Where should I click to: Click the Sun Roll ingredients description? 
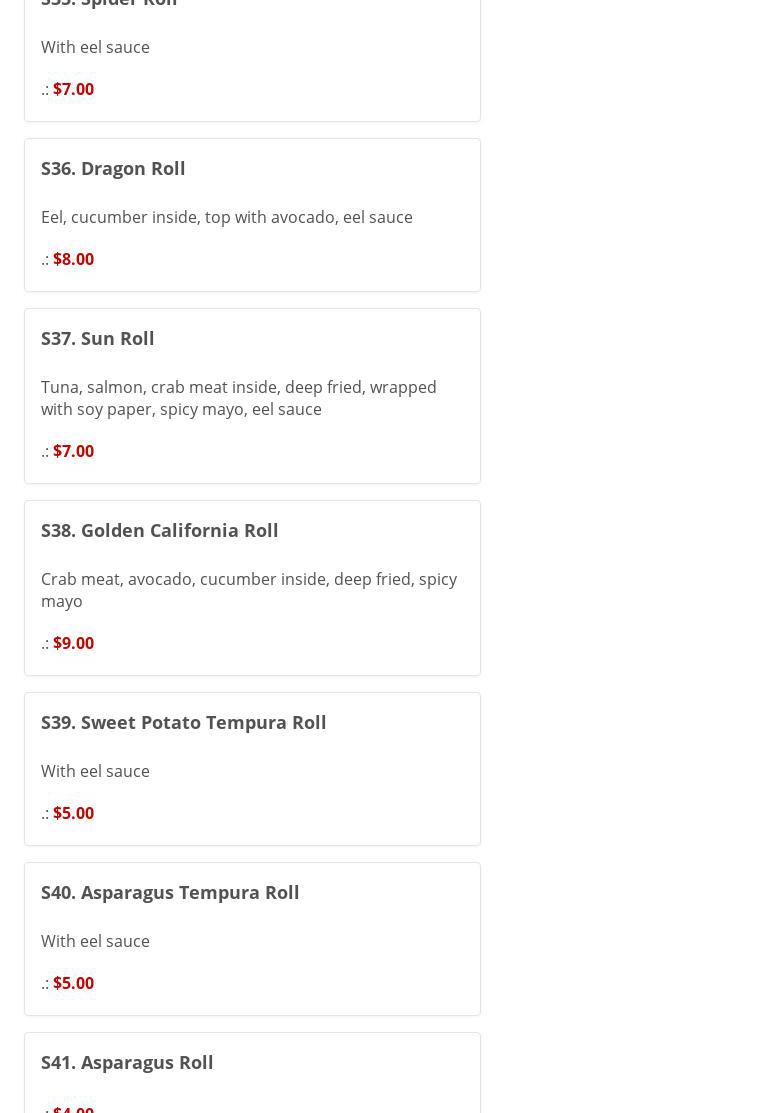[x=239, y=398]
